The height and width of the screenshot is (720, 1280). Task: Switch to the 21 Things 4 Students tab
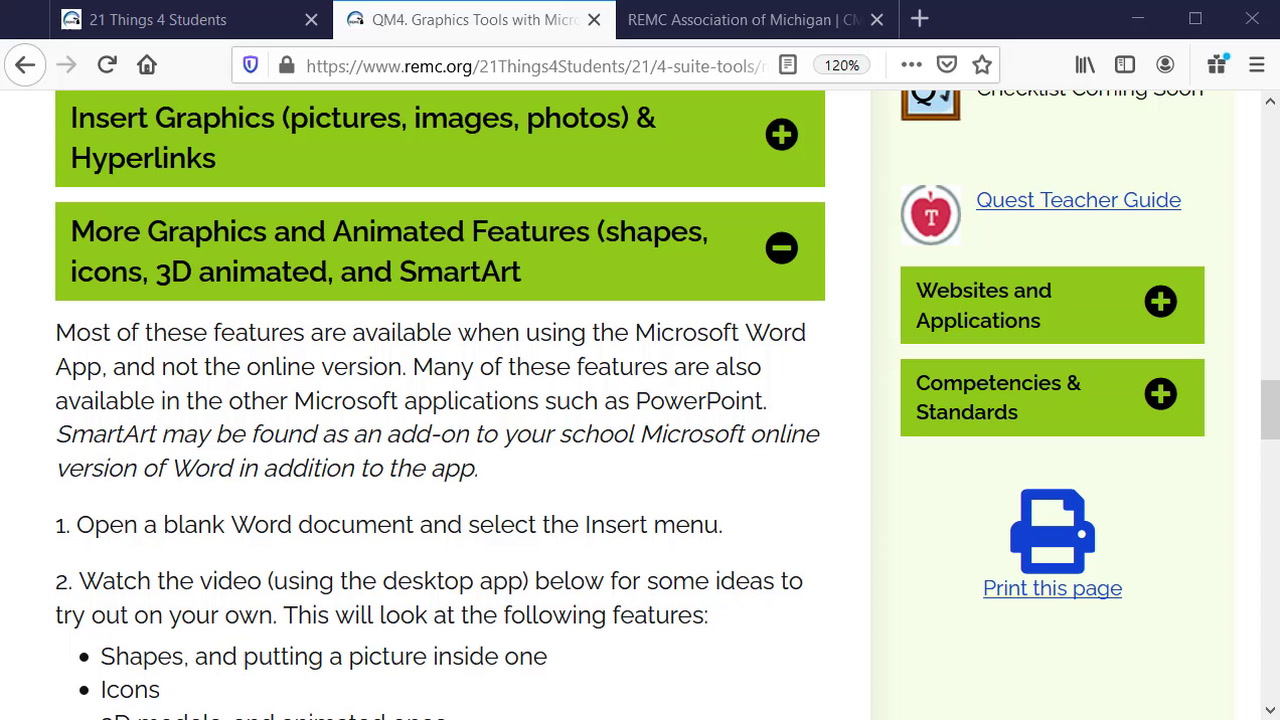[158, 20]
